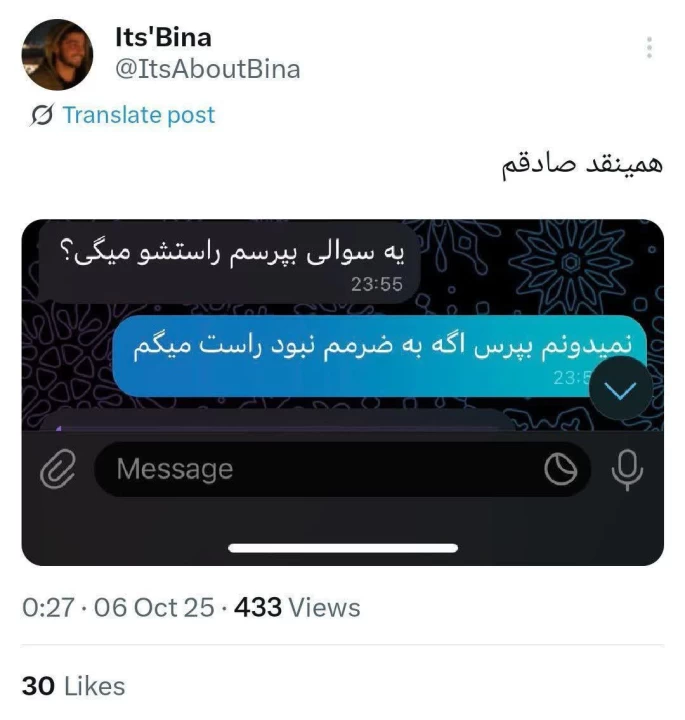Tap the microphone voice message icon

pos(627,470)
